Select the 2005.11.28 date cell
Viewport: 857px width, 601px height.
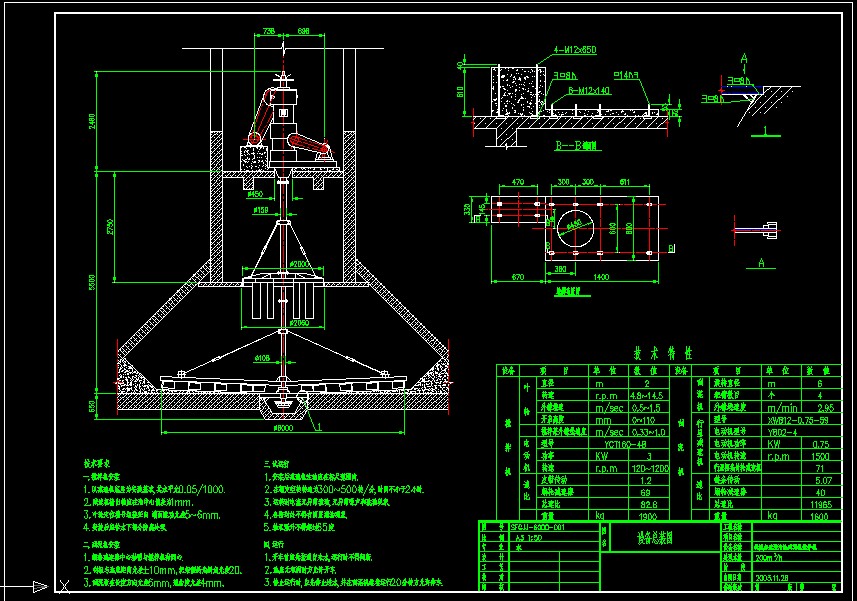click(x=774, y=578)
